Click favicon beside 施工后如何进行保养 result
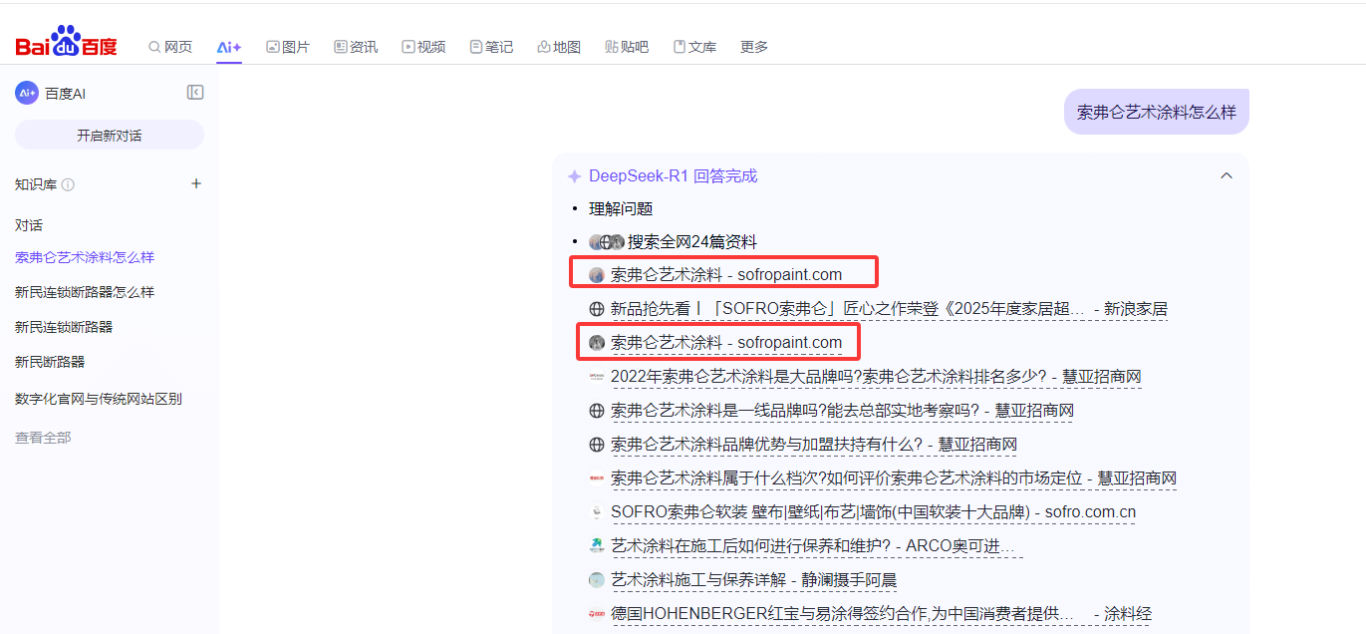The width and height of the screenshot is (1366, 634). (597, 546)
